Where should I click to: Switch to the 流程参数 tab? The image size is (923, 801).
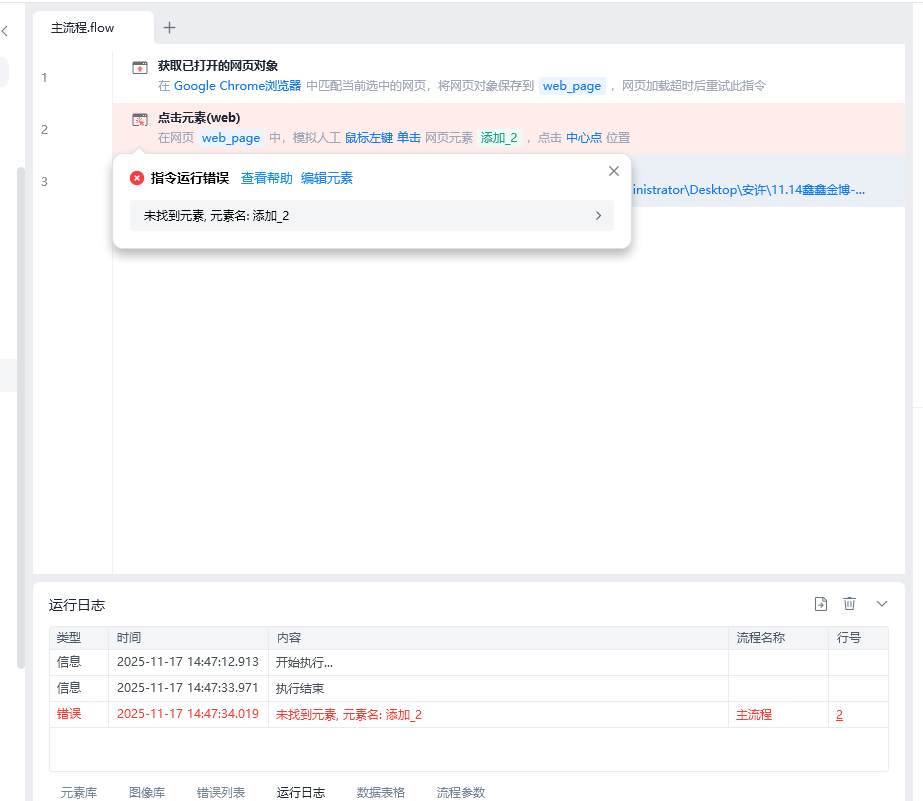(461, 792)
